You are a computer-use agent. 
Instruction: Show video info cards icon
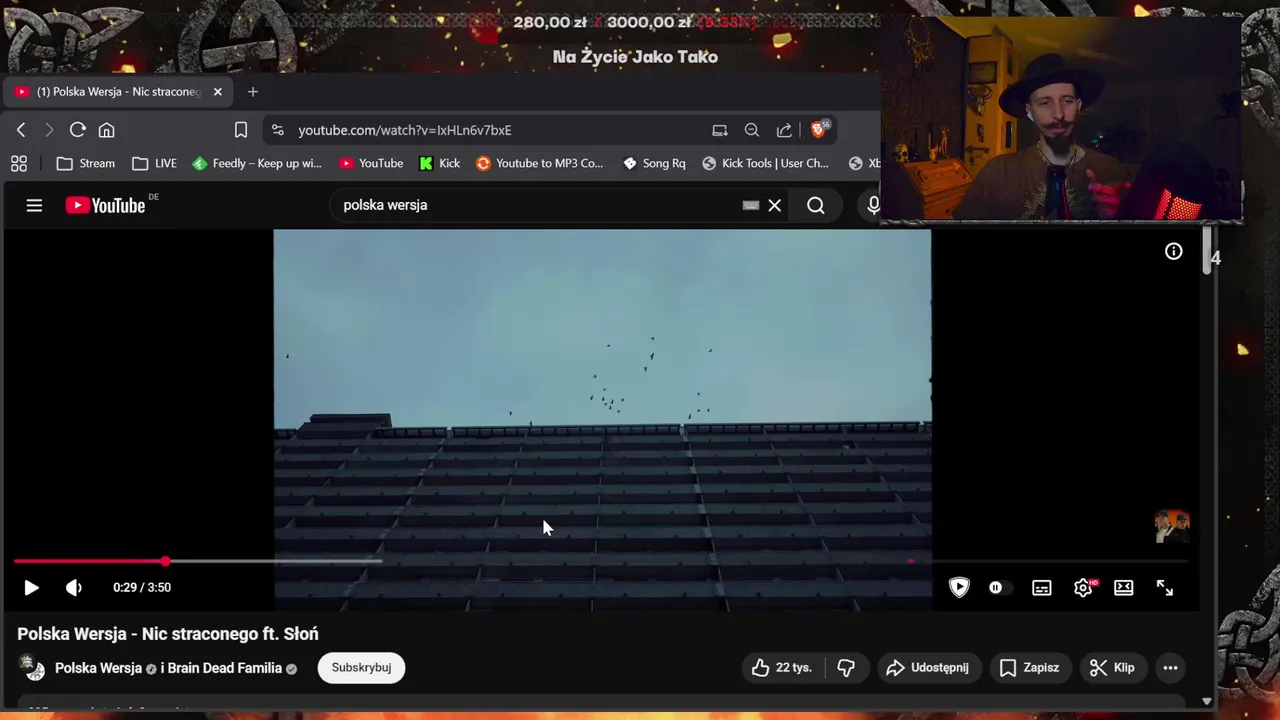1173,252
